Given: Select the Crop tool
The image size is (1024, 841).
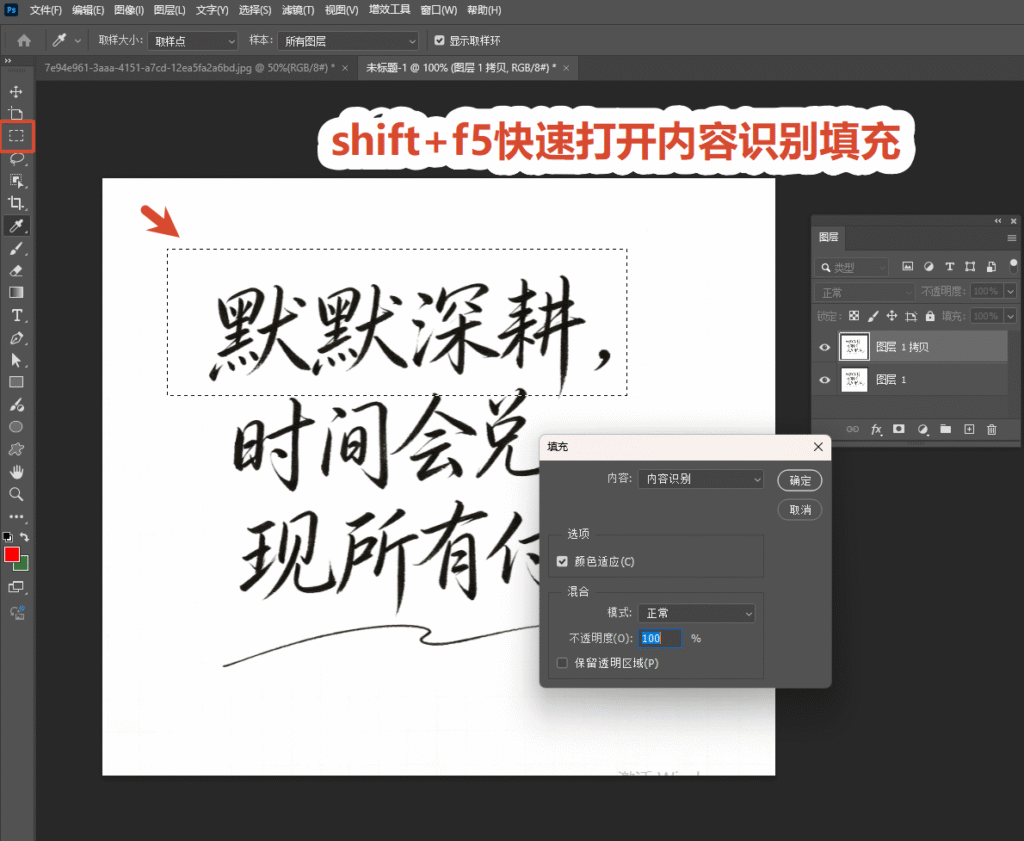Looking at the screenshot, I should [16, 203].
